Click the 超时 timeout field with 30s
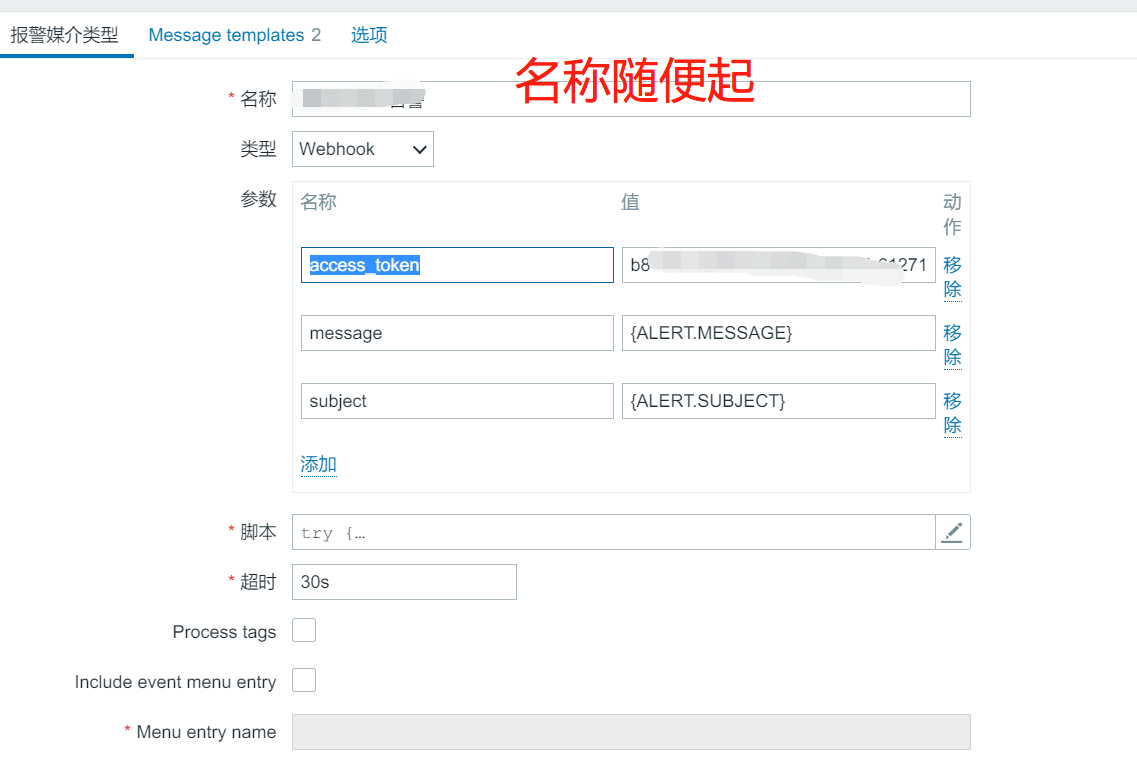 pyautogui.click(x=404, y=582)
